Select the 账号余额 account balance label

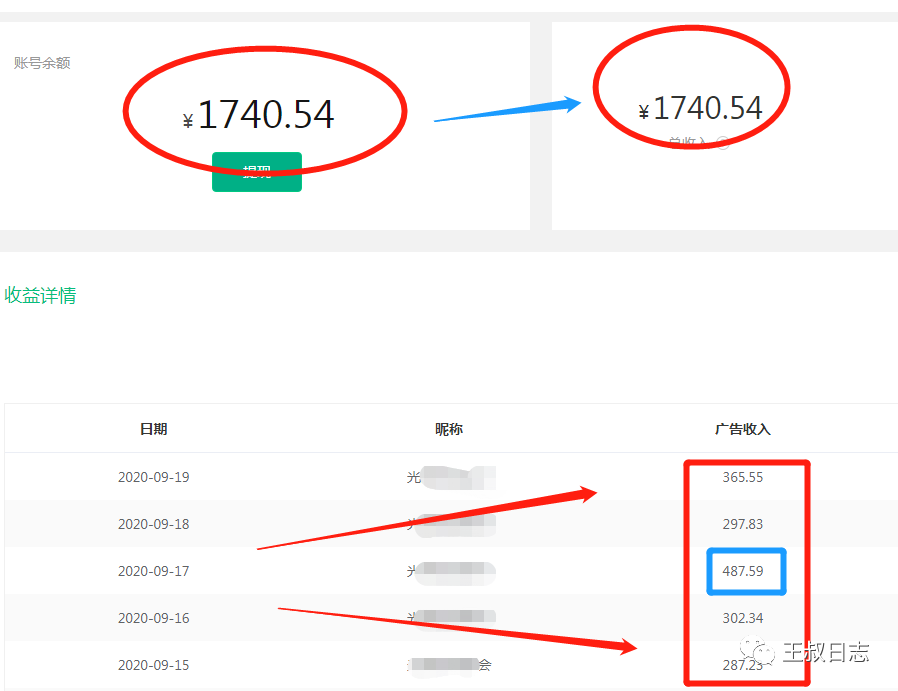[41, 62]
